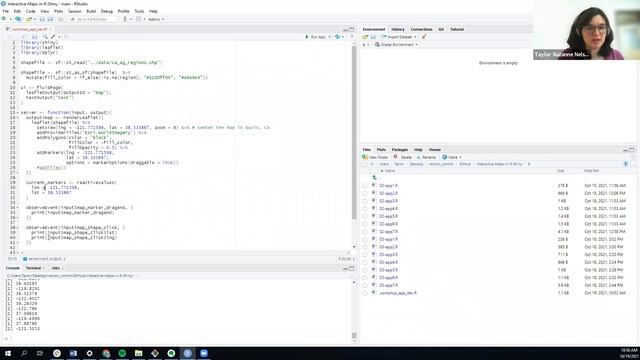Select checkbox for 02-app7.R
640x360 pixels.
pos(365,232)
